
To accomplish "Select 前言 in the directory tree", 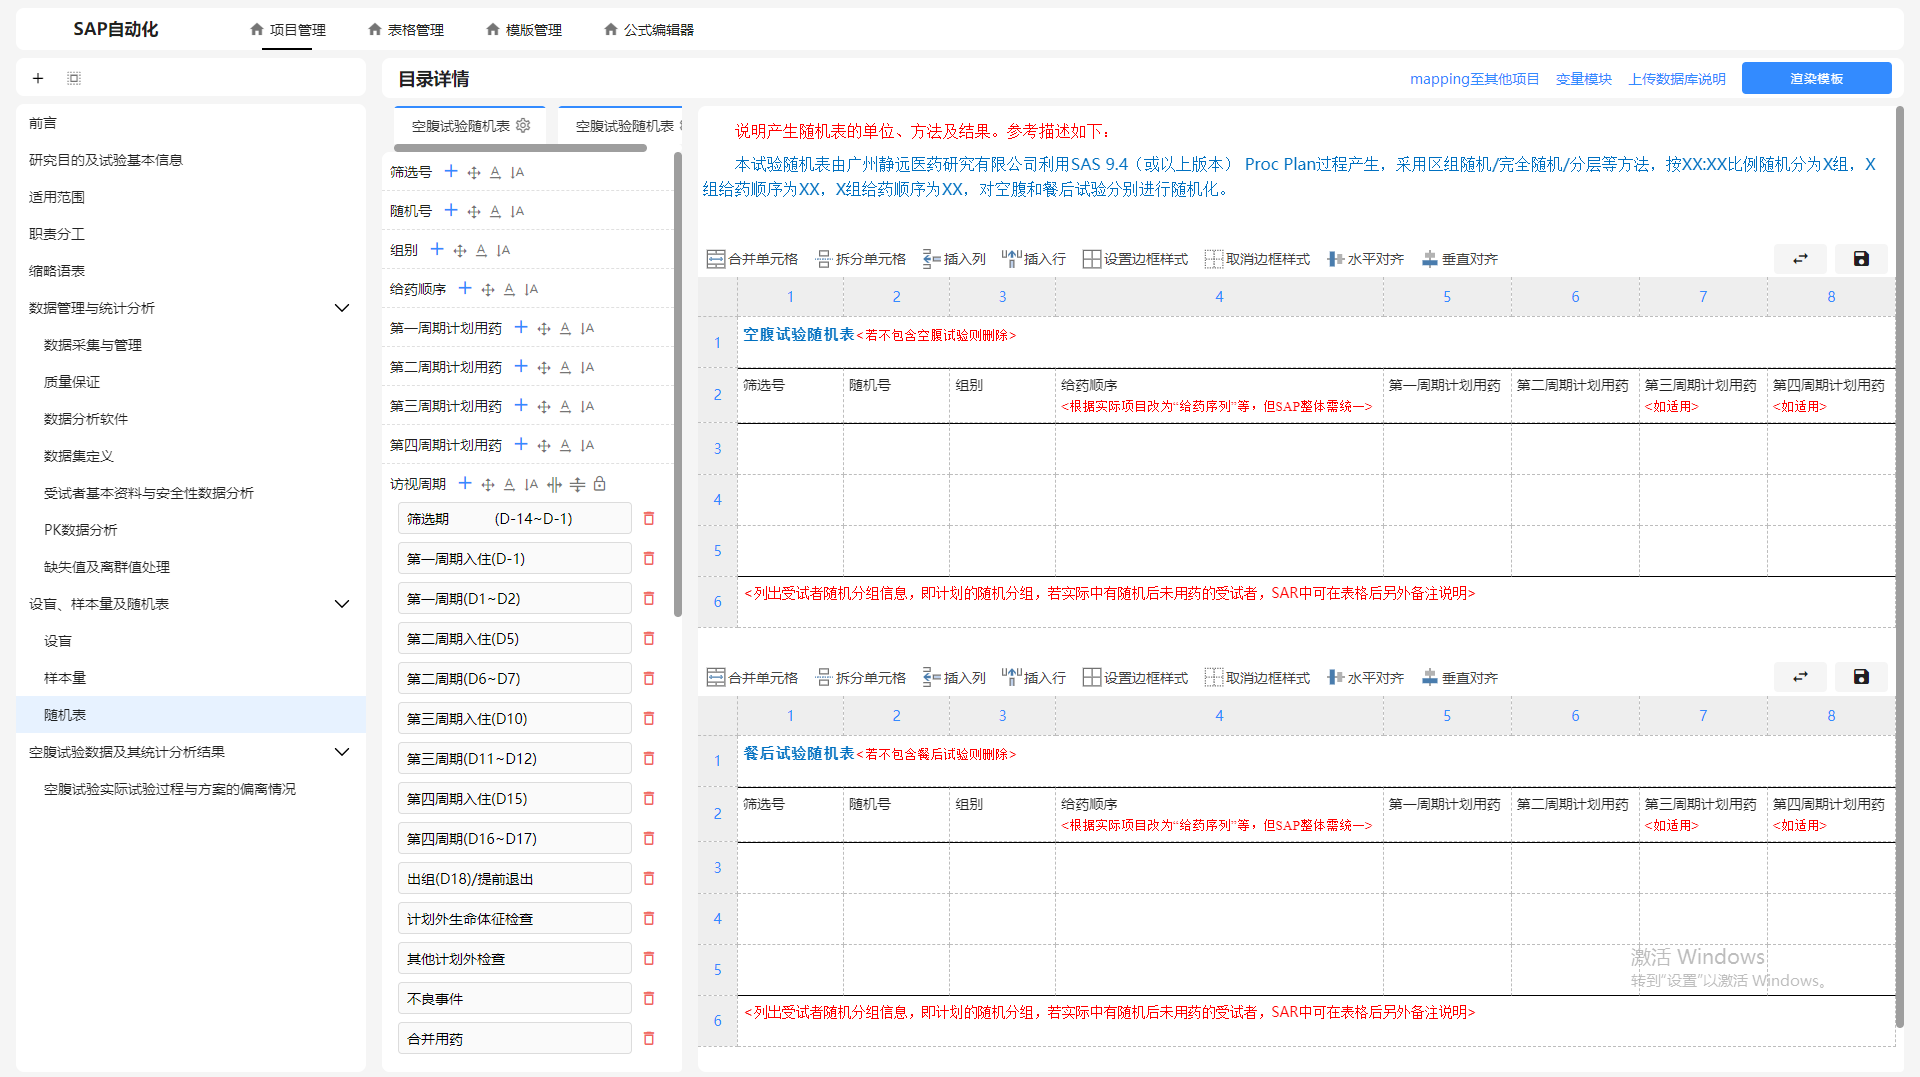I will coord(190,123).
